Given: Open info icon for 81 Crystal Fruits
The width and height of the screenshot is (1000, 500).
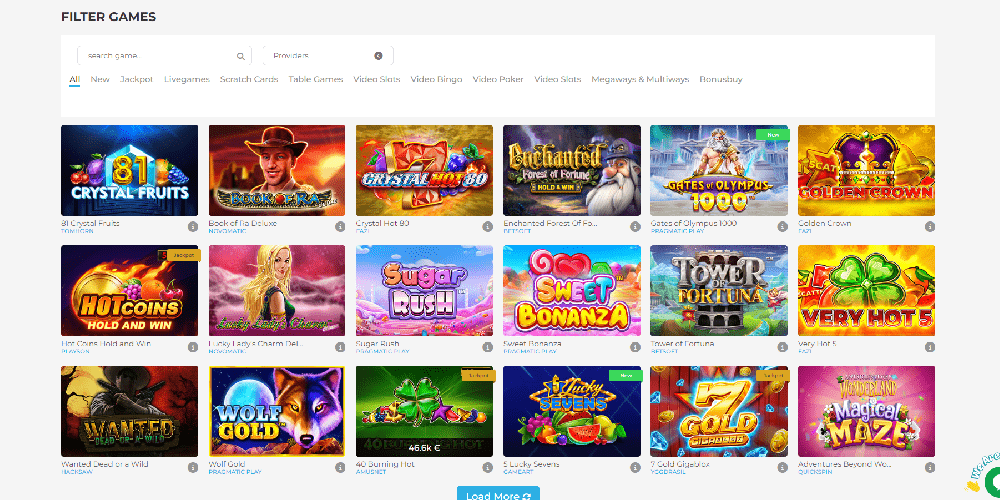Looking at the screenshot, I should [192, 226].
